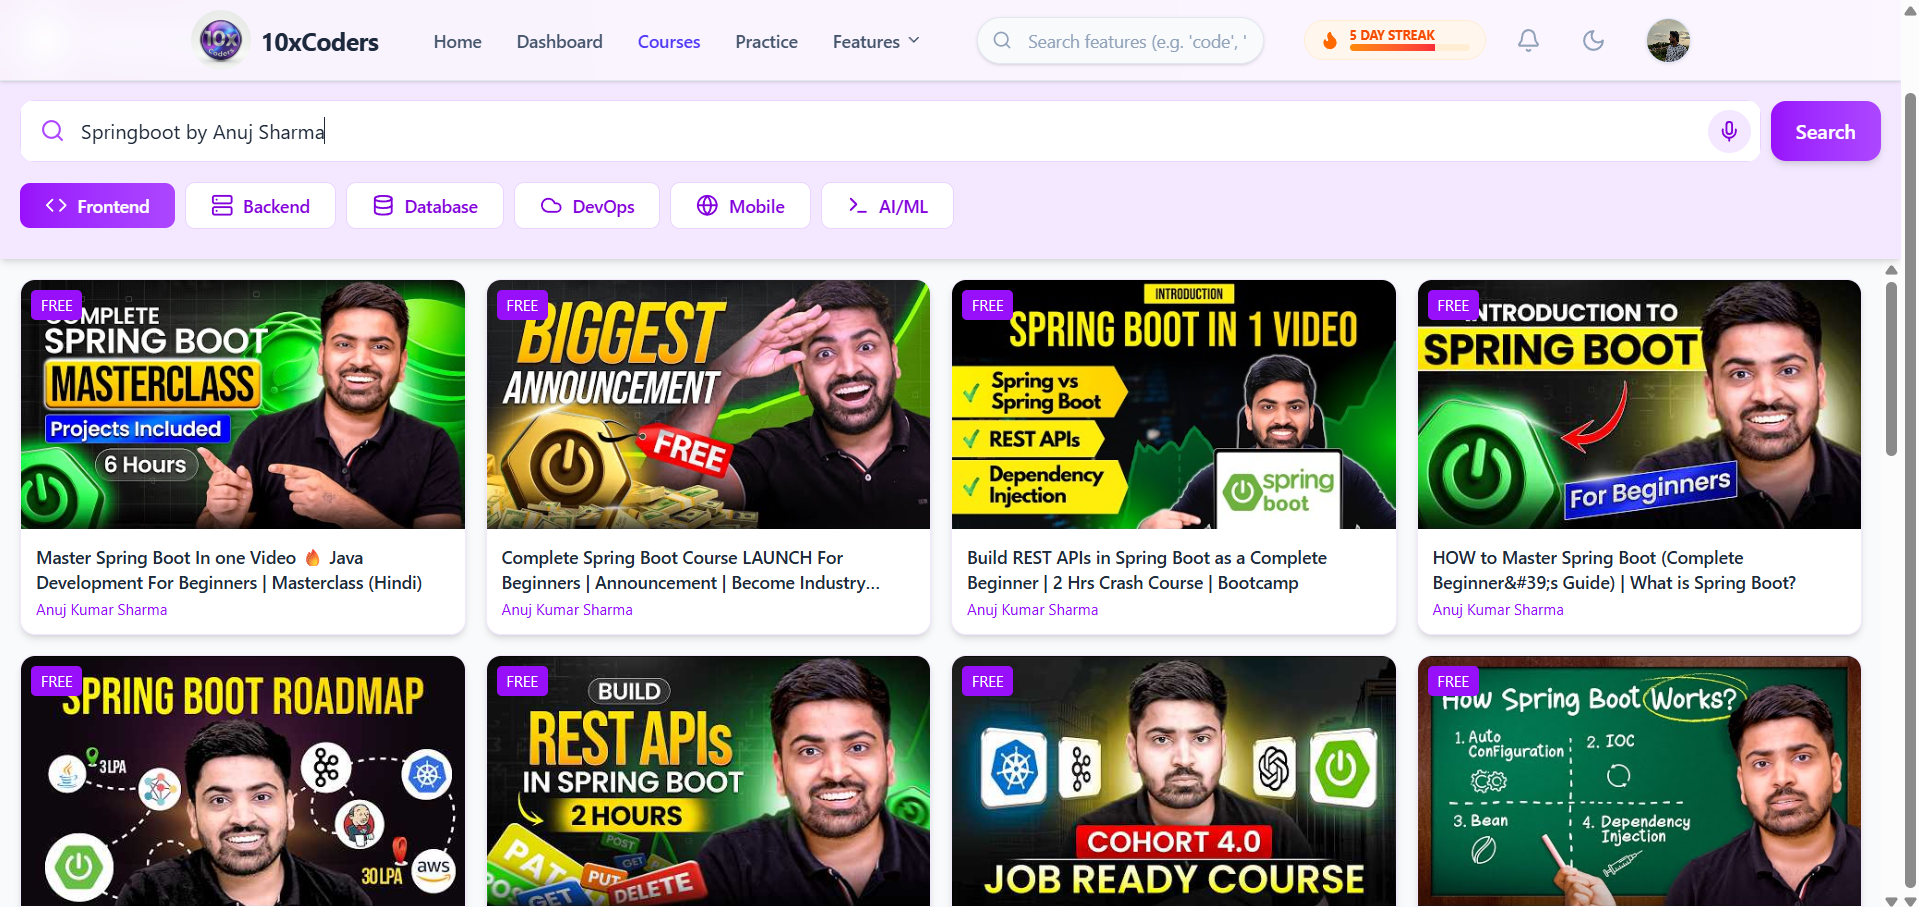Image resolution: width=1919 pixels, height=907 pixels.
Task: Focus the course search input field
Action: [x=889, y=131]
